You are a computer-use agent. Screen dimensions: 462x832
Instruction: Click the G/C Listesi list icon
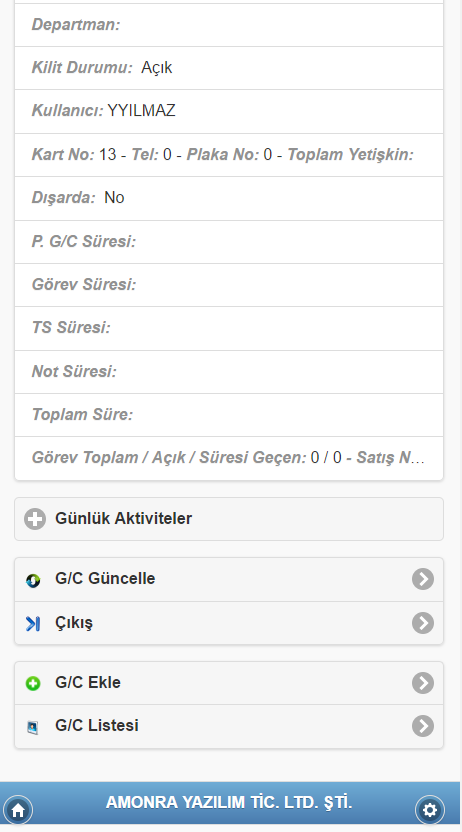33,727
